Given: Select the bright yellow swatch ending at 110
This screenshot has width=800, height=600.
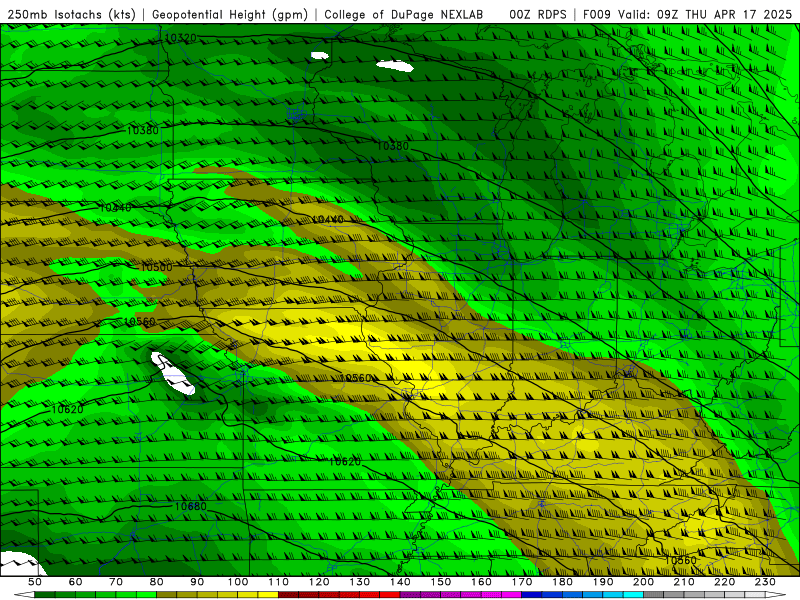Looking at the screenshot, I should (x=268, y=594).
